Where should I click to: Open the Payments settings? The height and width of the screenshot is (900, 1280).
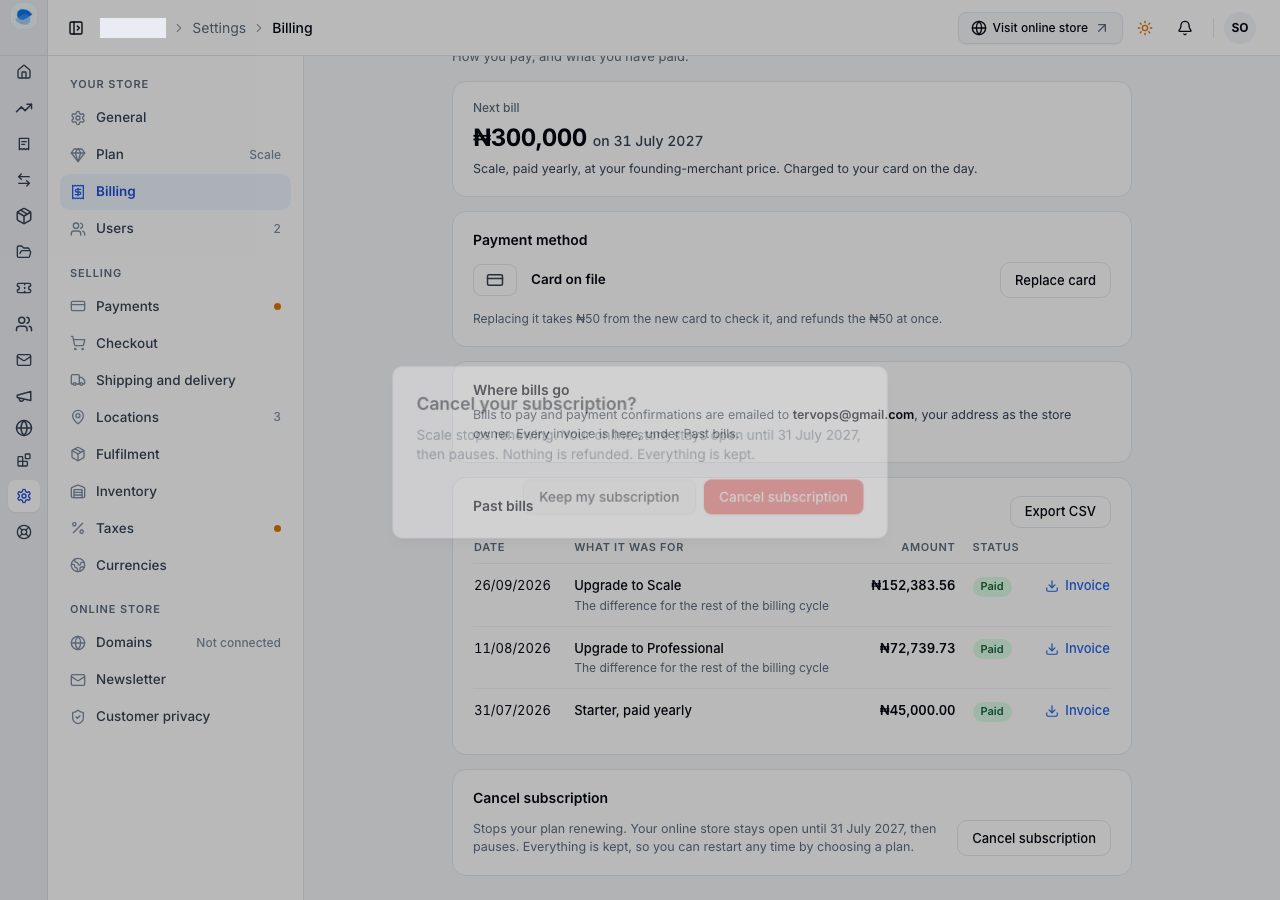pos(175,307)
